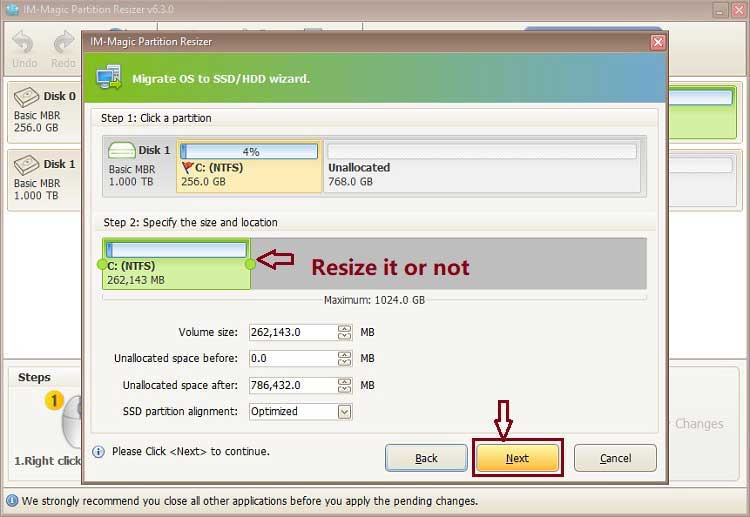Click the Undo arrow icon
Viewport: 750px width, 517px height.
coord(25,42)
